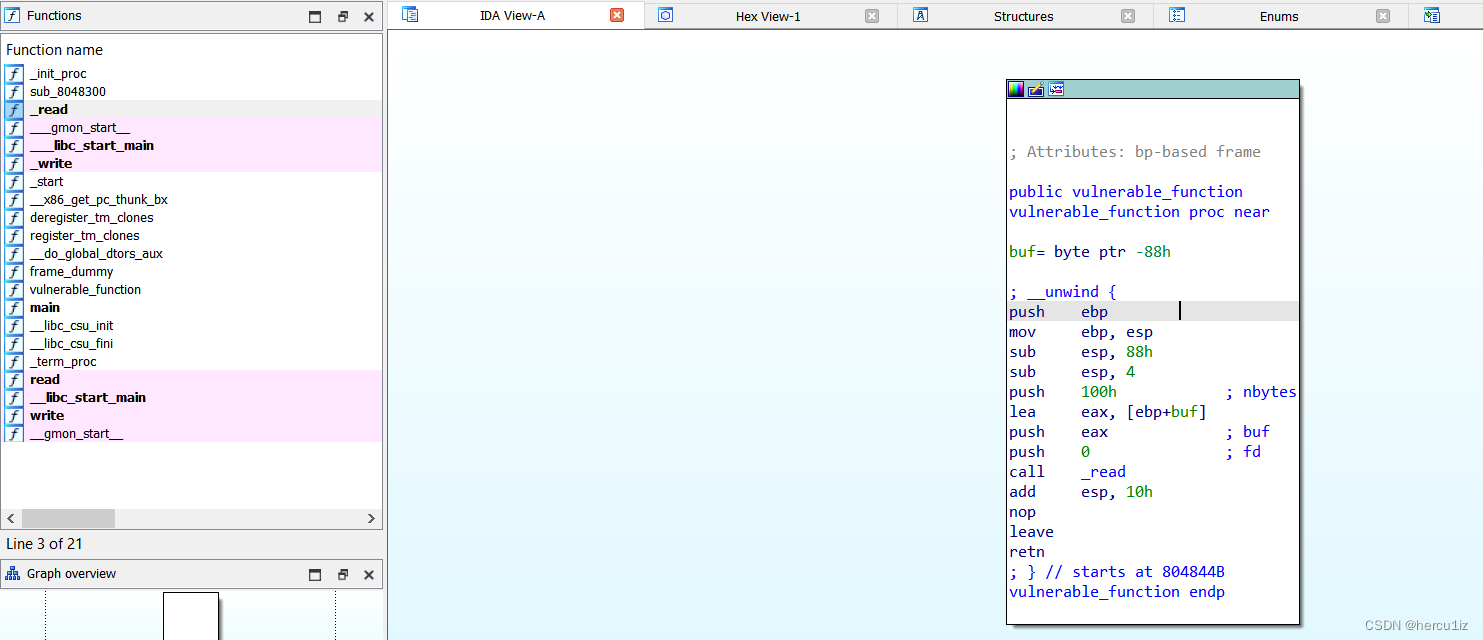Click the function icon beside _start

point(14,182)
